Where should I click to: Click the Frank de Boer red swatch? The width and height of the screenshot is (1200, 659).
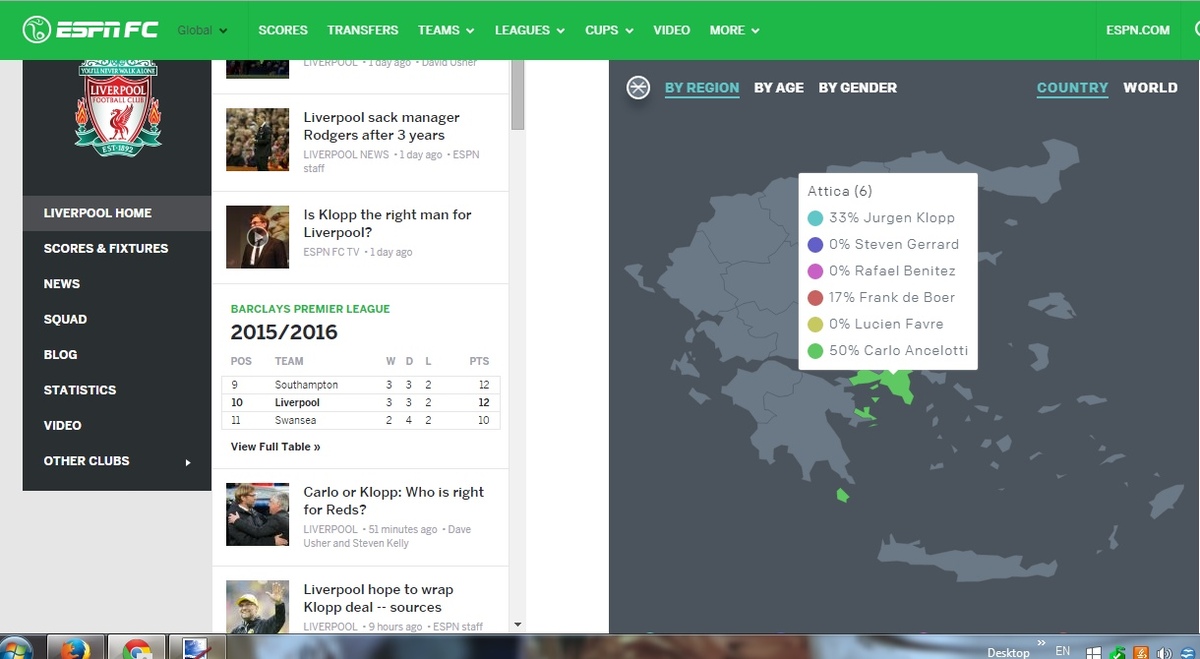[815, 298]
